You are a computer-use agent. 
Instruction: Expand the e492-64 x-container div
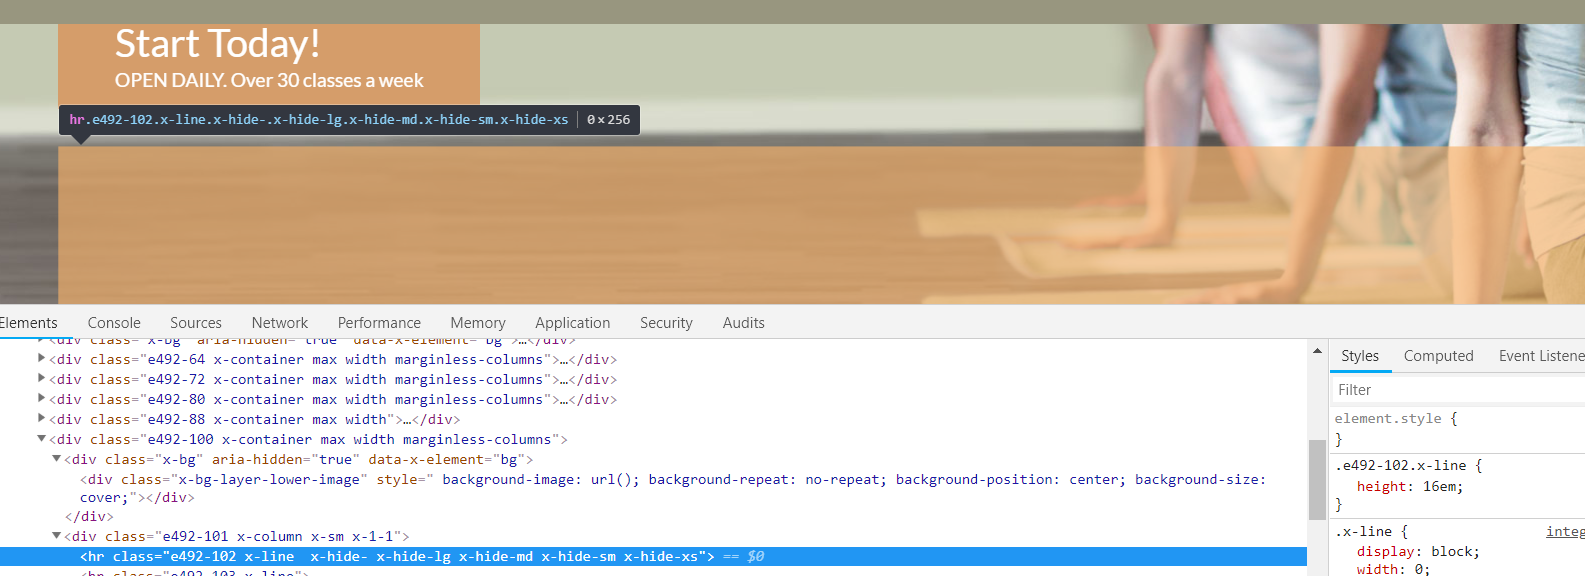pos(41,358)
